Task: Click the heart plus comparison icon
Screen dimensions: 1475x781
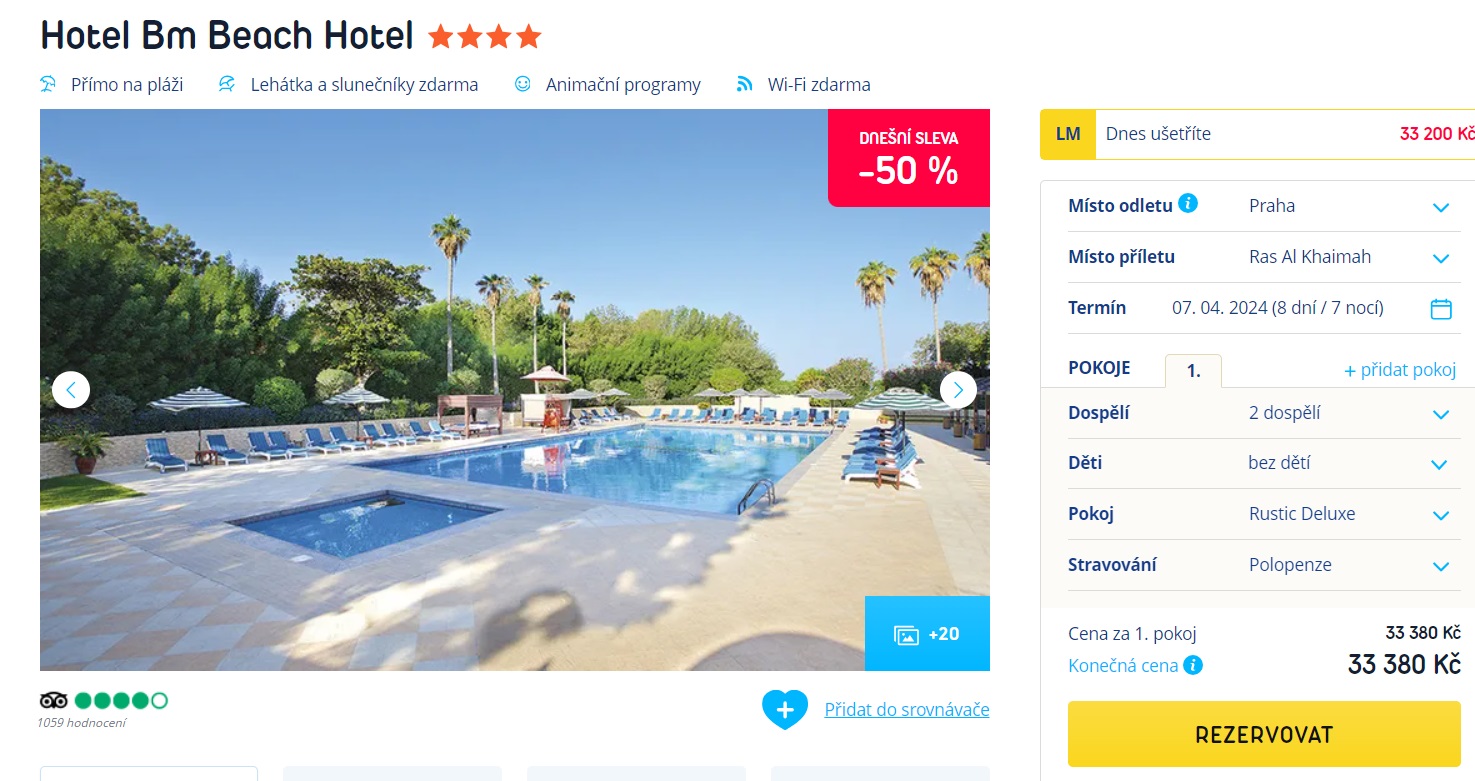Action: (x=785, y=710)
